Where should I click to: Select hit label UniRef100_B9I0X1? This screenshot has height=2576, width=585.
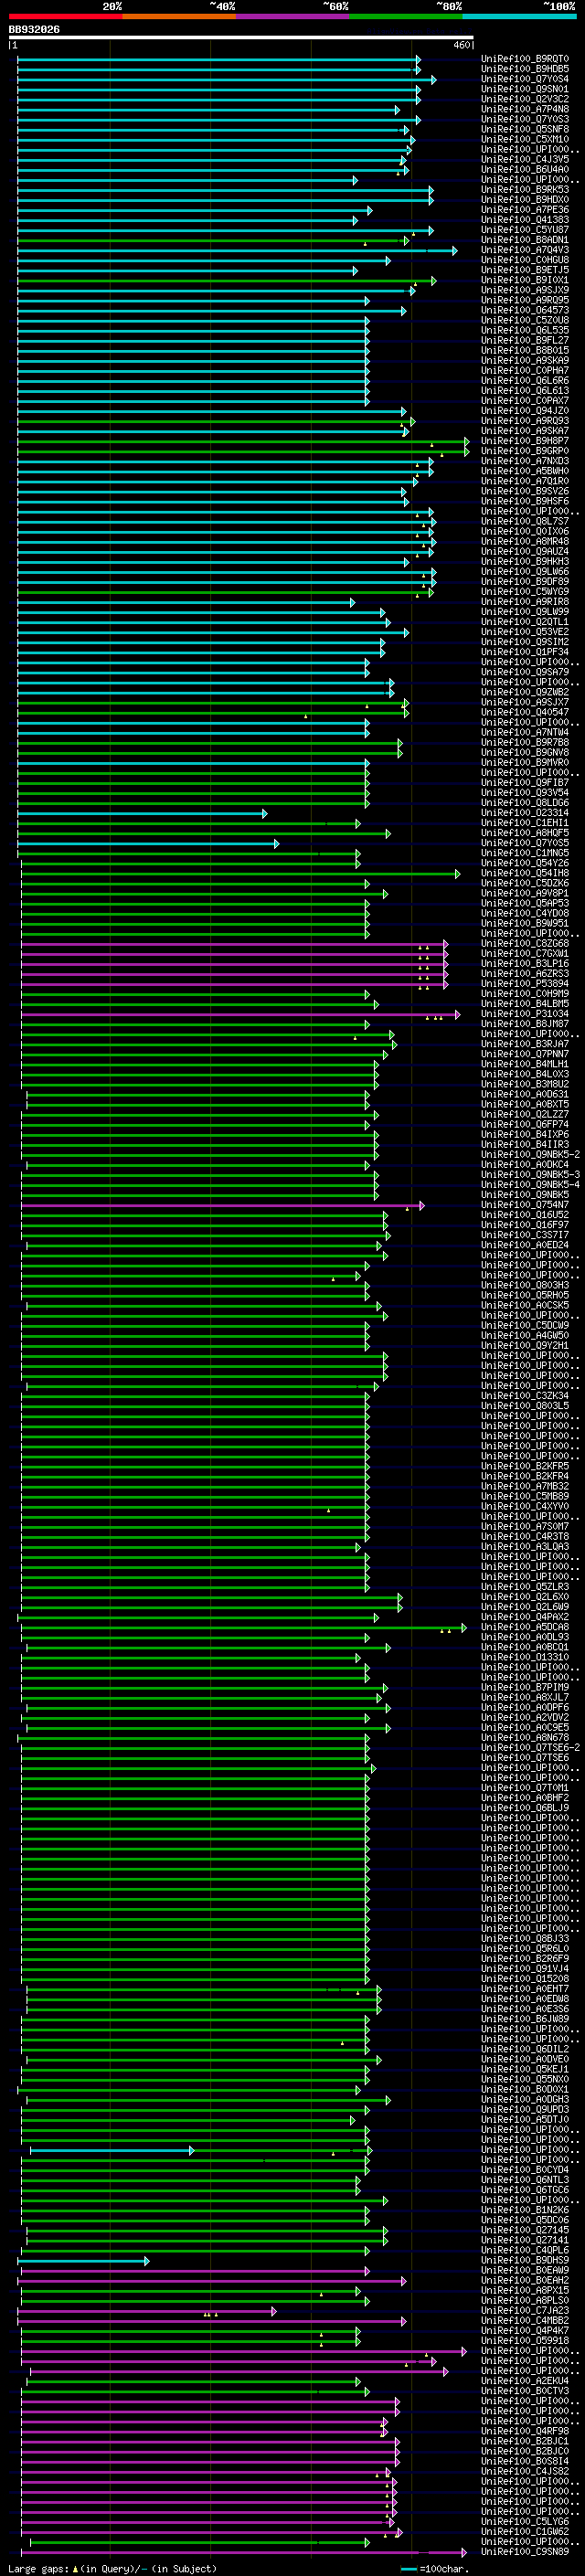pos(525,280)
